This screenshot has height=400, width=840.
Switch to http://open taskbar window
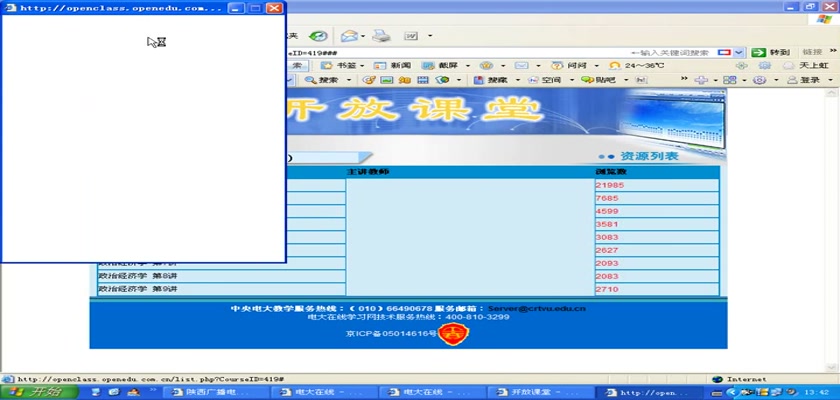tap(649, 393)
